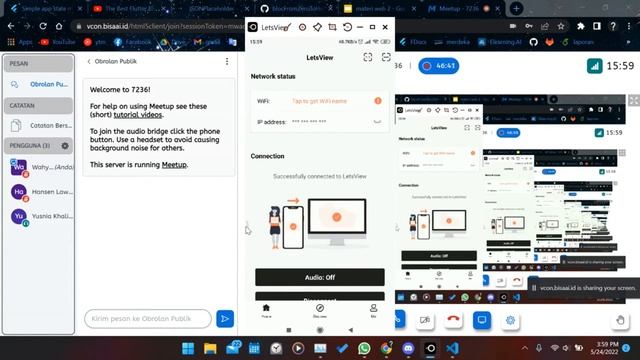Switch to JSONPlaceholder browser tab

click(211, 9)
